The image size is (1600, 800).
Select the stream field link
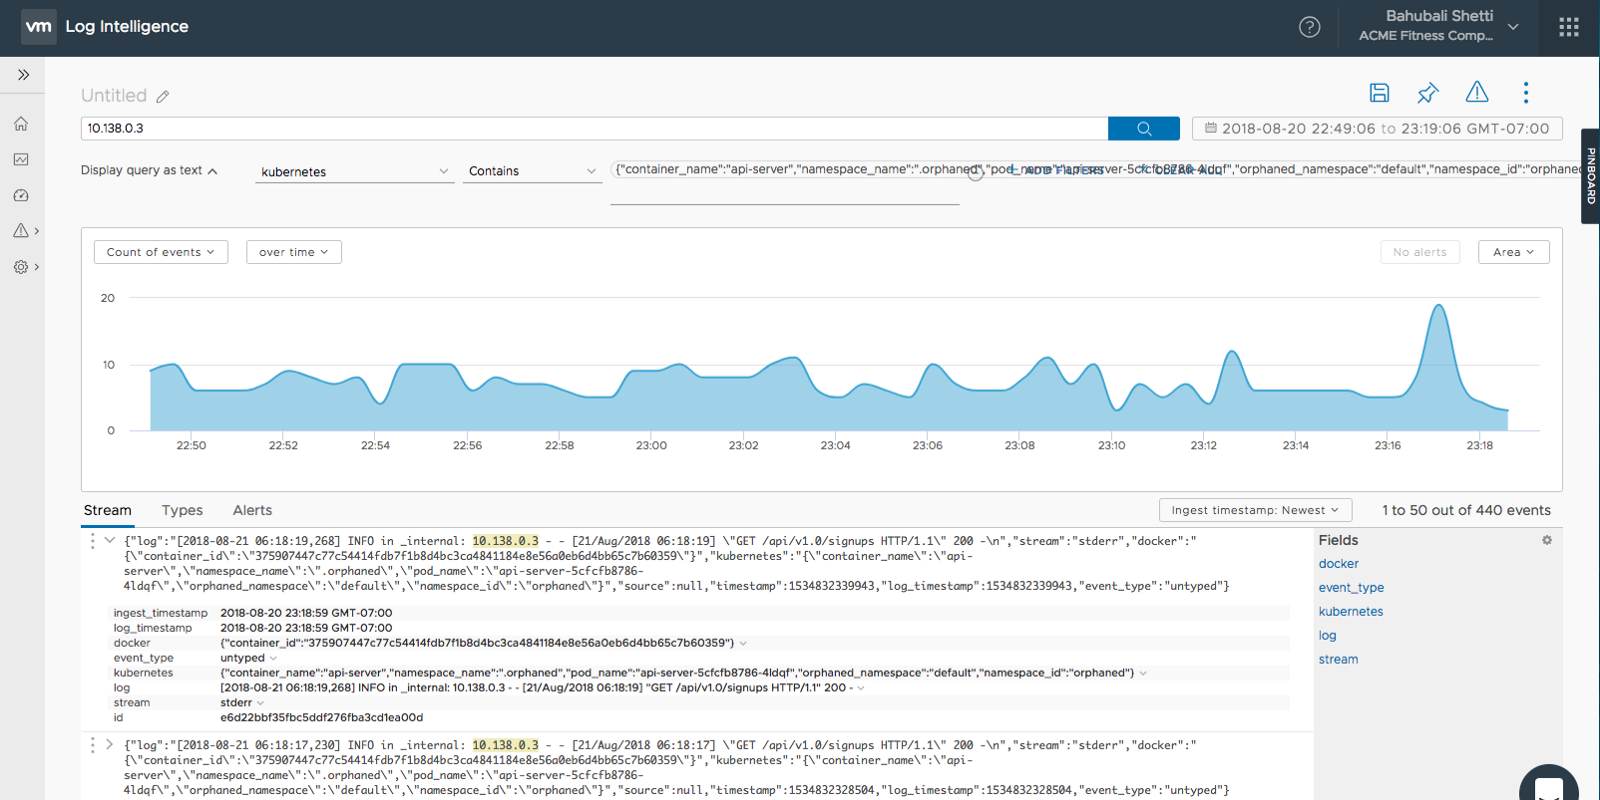[1338, 660]
